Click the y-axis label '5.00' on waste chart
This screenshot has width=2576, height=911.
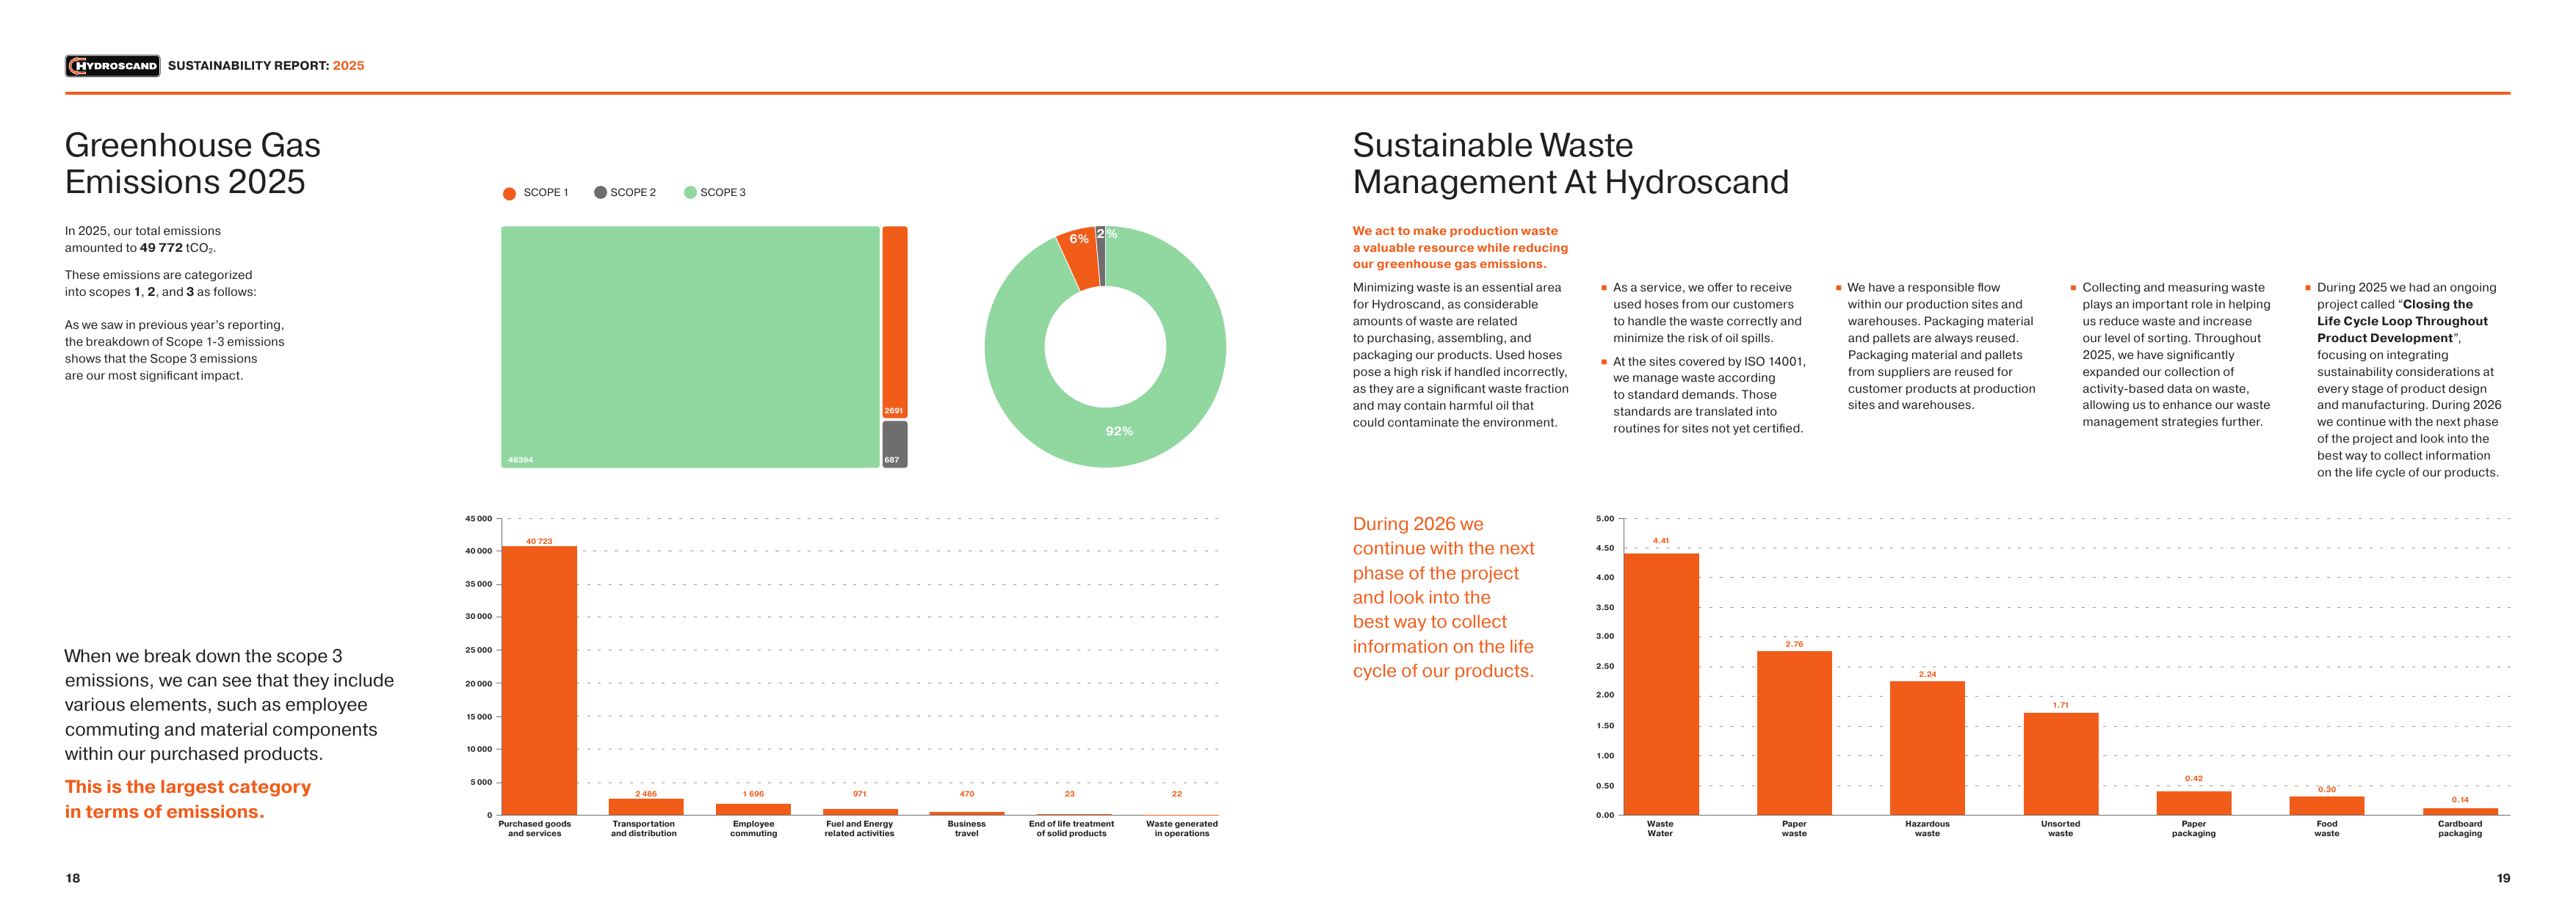point(1605,519)
